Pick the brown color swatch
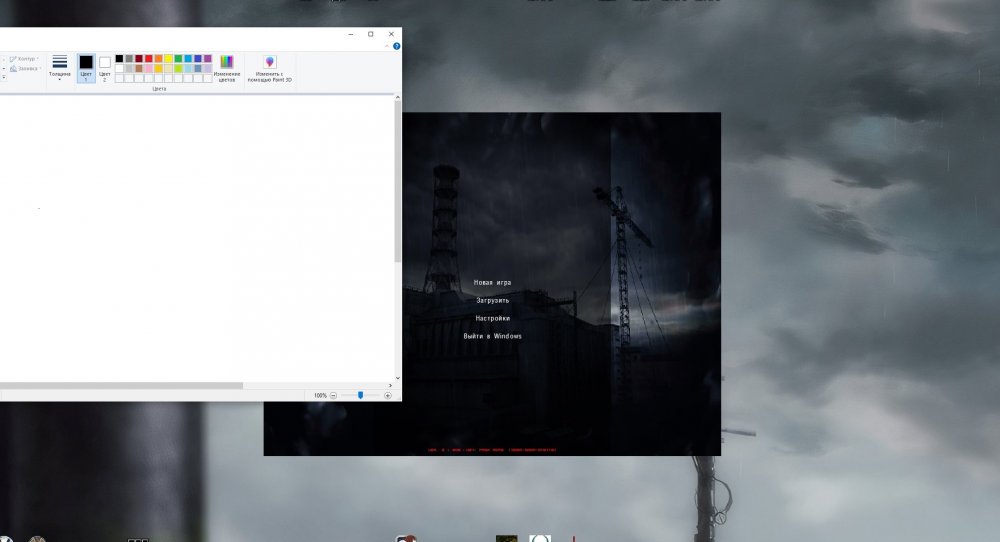This screenshot has height=542, width=1000. coord(139,68)
